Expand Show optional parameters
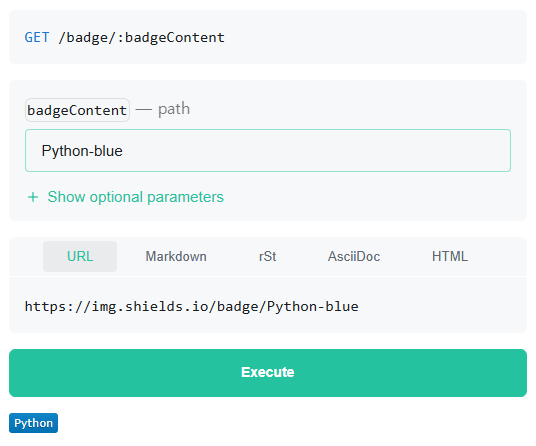 (125, 197)
